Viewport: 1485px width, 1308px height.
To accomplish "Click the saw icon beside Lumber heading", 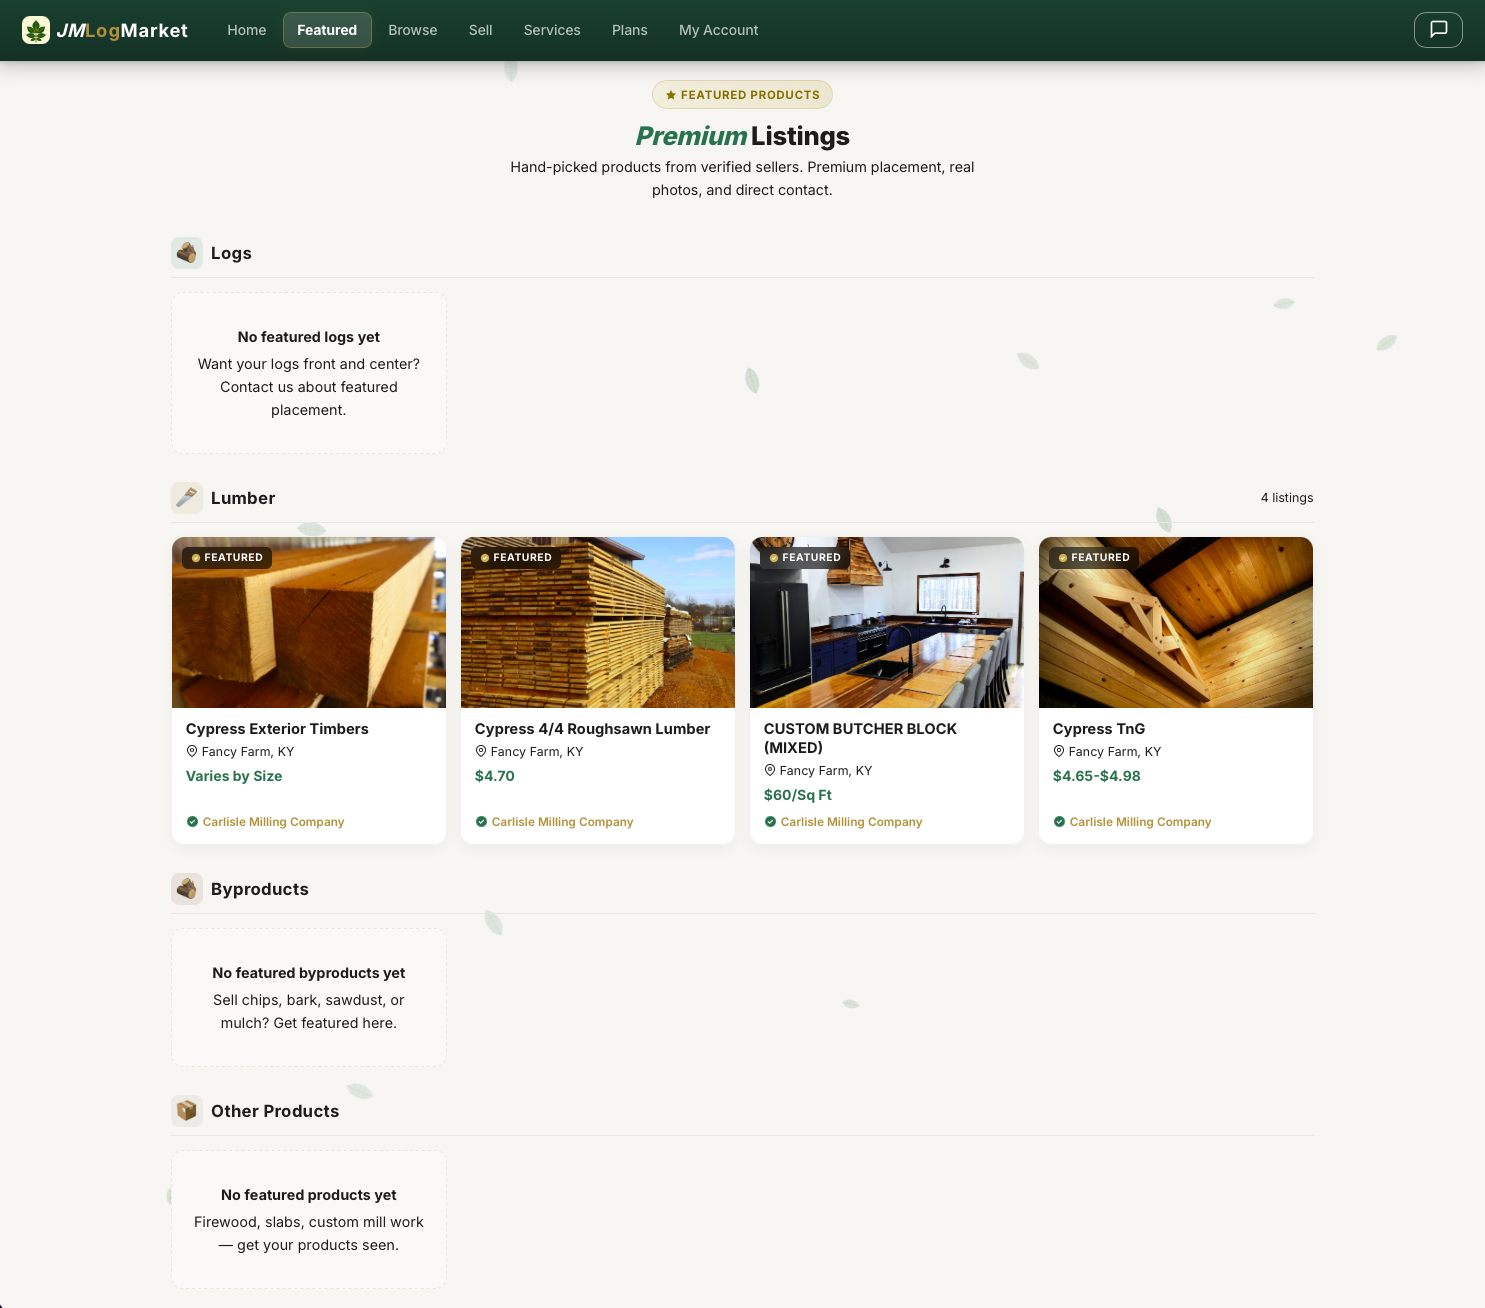I will pyautogui.click(x=187, y=497).
